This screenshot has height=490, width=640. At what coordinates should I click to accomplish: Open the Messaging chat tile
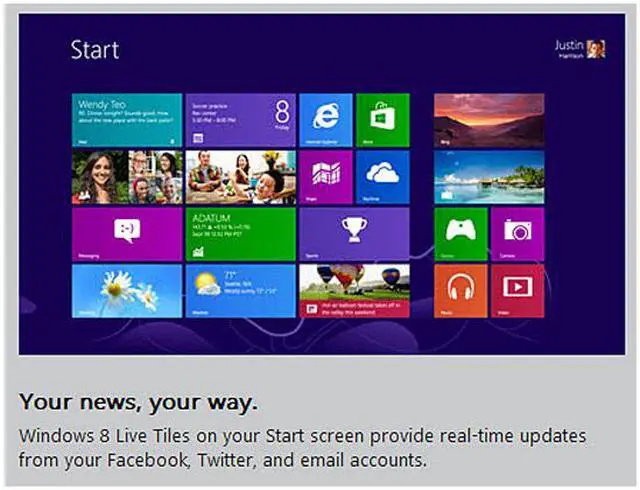pyautogui.click(x=127, y=234)
